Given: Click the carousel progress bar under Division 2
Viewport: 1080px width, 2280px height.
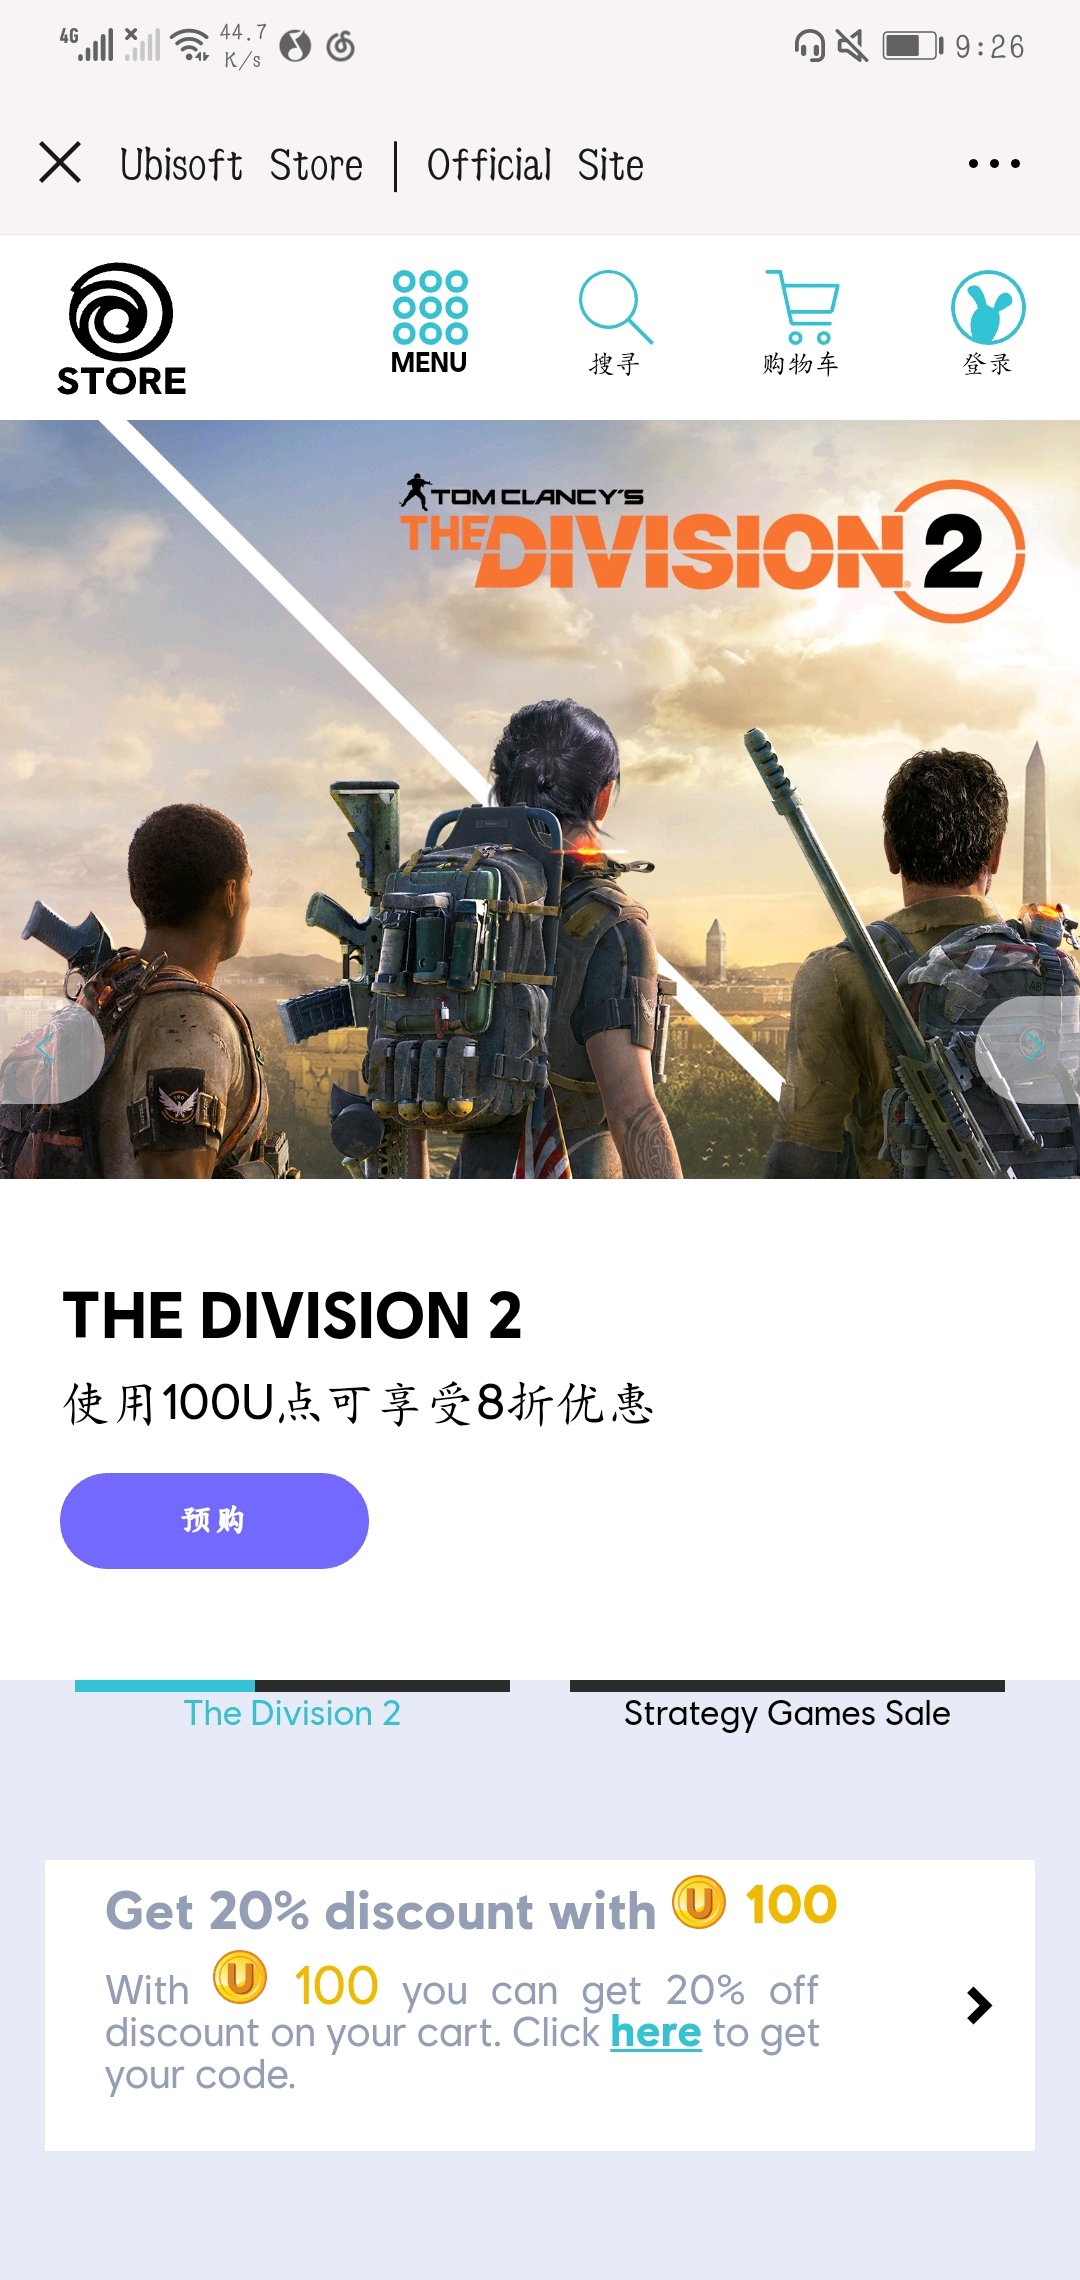Looking at the screenshot, I should (292, 1686).
